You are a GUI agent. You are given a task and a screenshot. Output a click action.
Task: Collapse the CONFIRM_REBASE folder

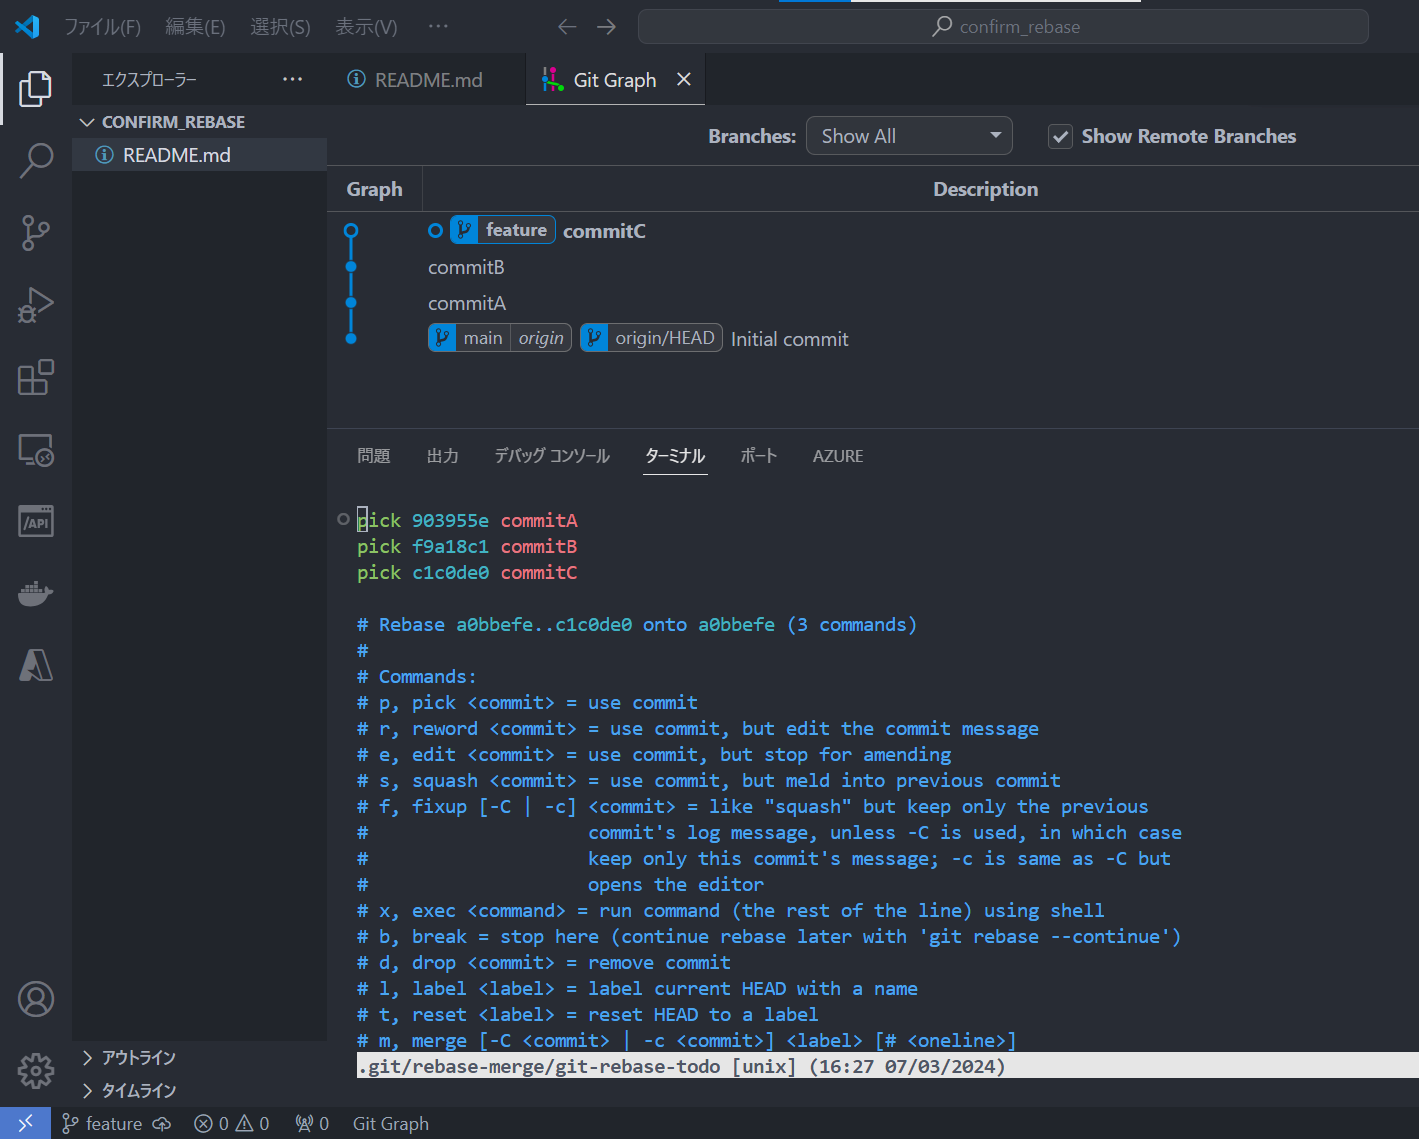tap(88, 121)
